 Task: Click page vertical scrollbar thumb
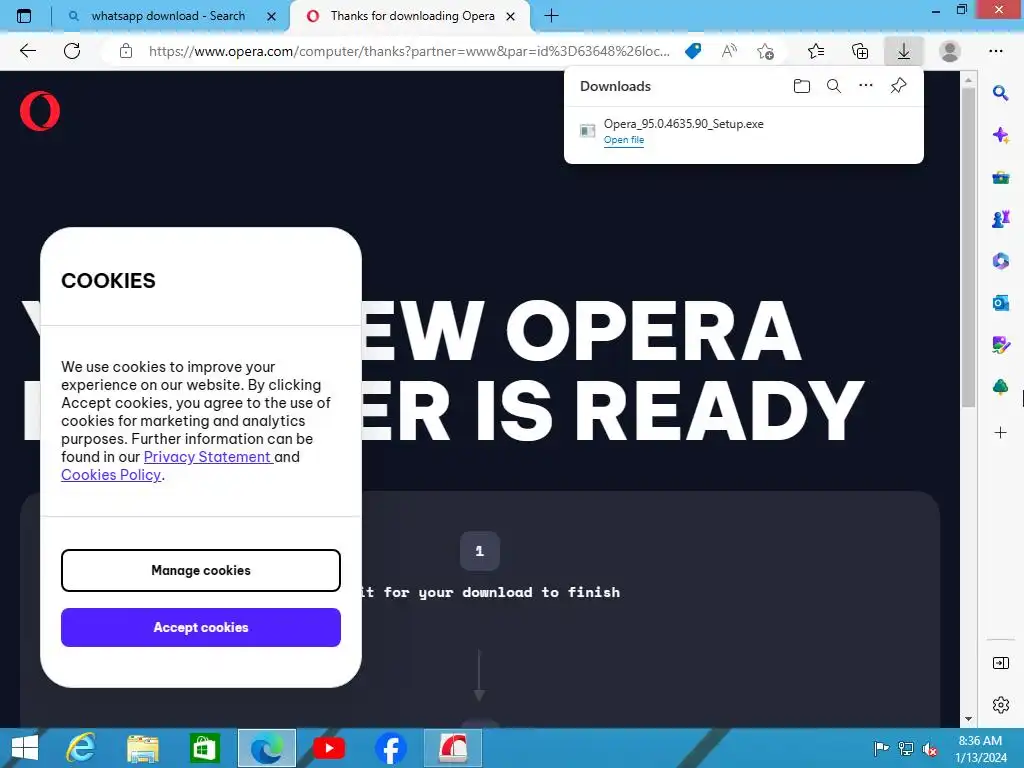tap(968, 247)
